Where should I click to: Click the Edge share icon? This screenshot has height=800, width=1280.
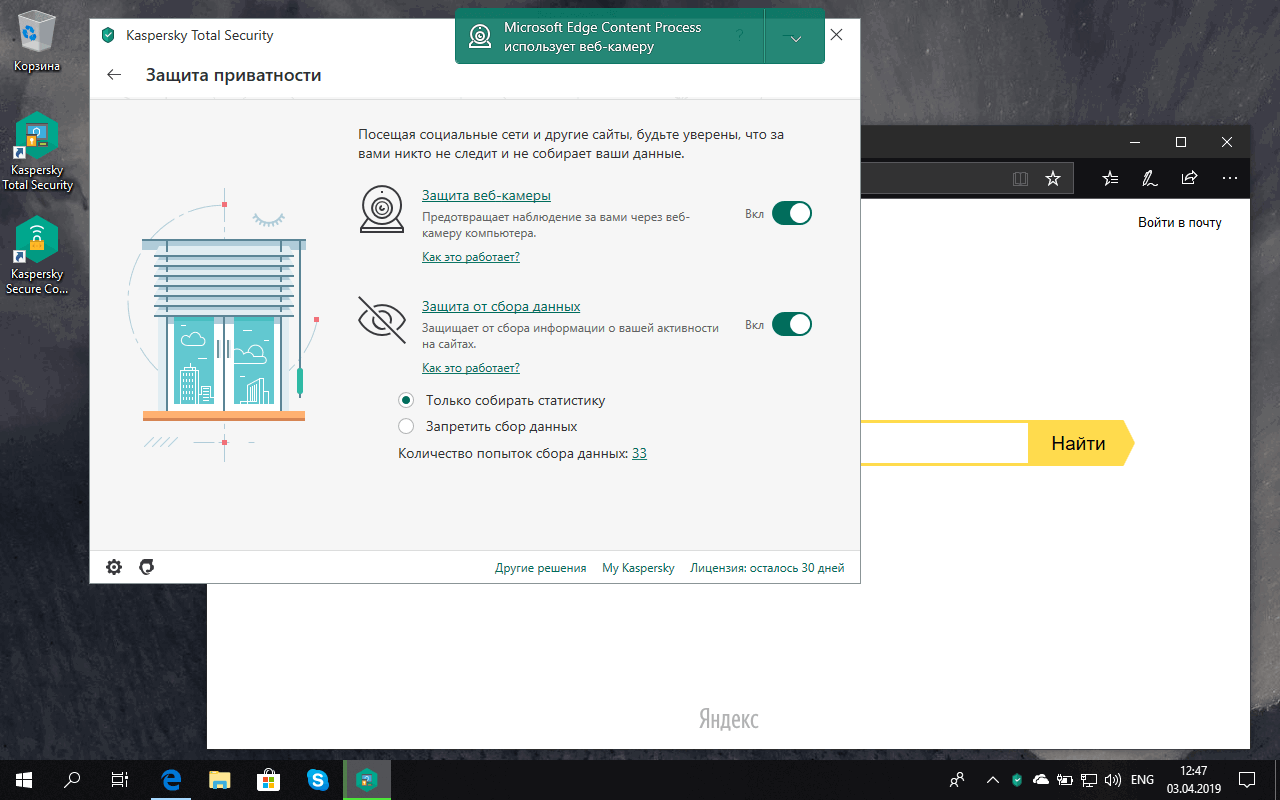1189,178
